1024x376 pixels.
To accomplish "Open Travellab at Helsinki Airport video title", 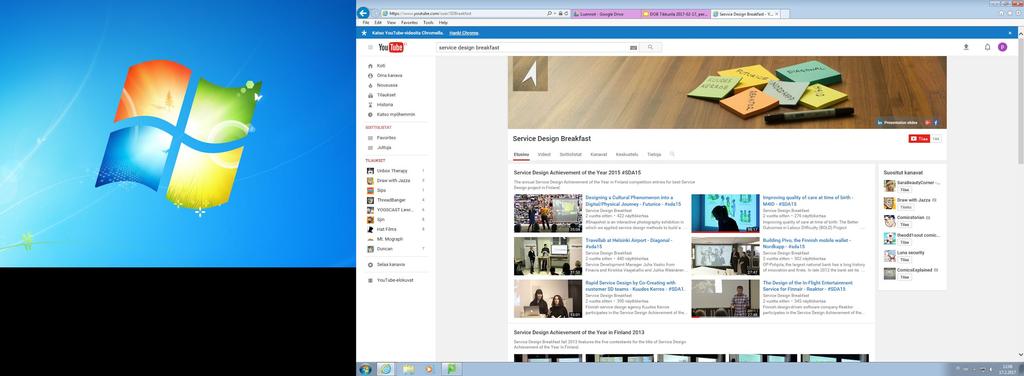I will (628, 243).
